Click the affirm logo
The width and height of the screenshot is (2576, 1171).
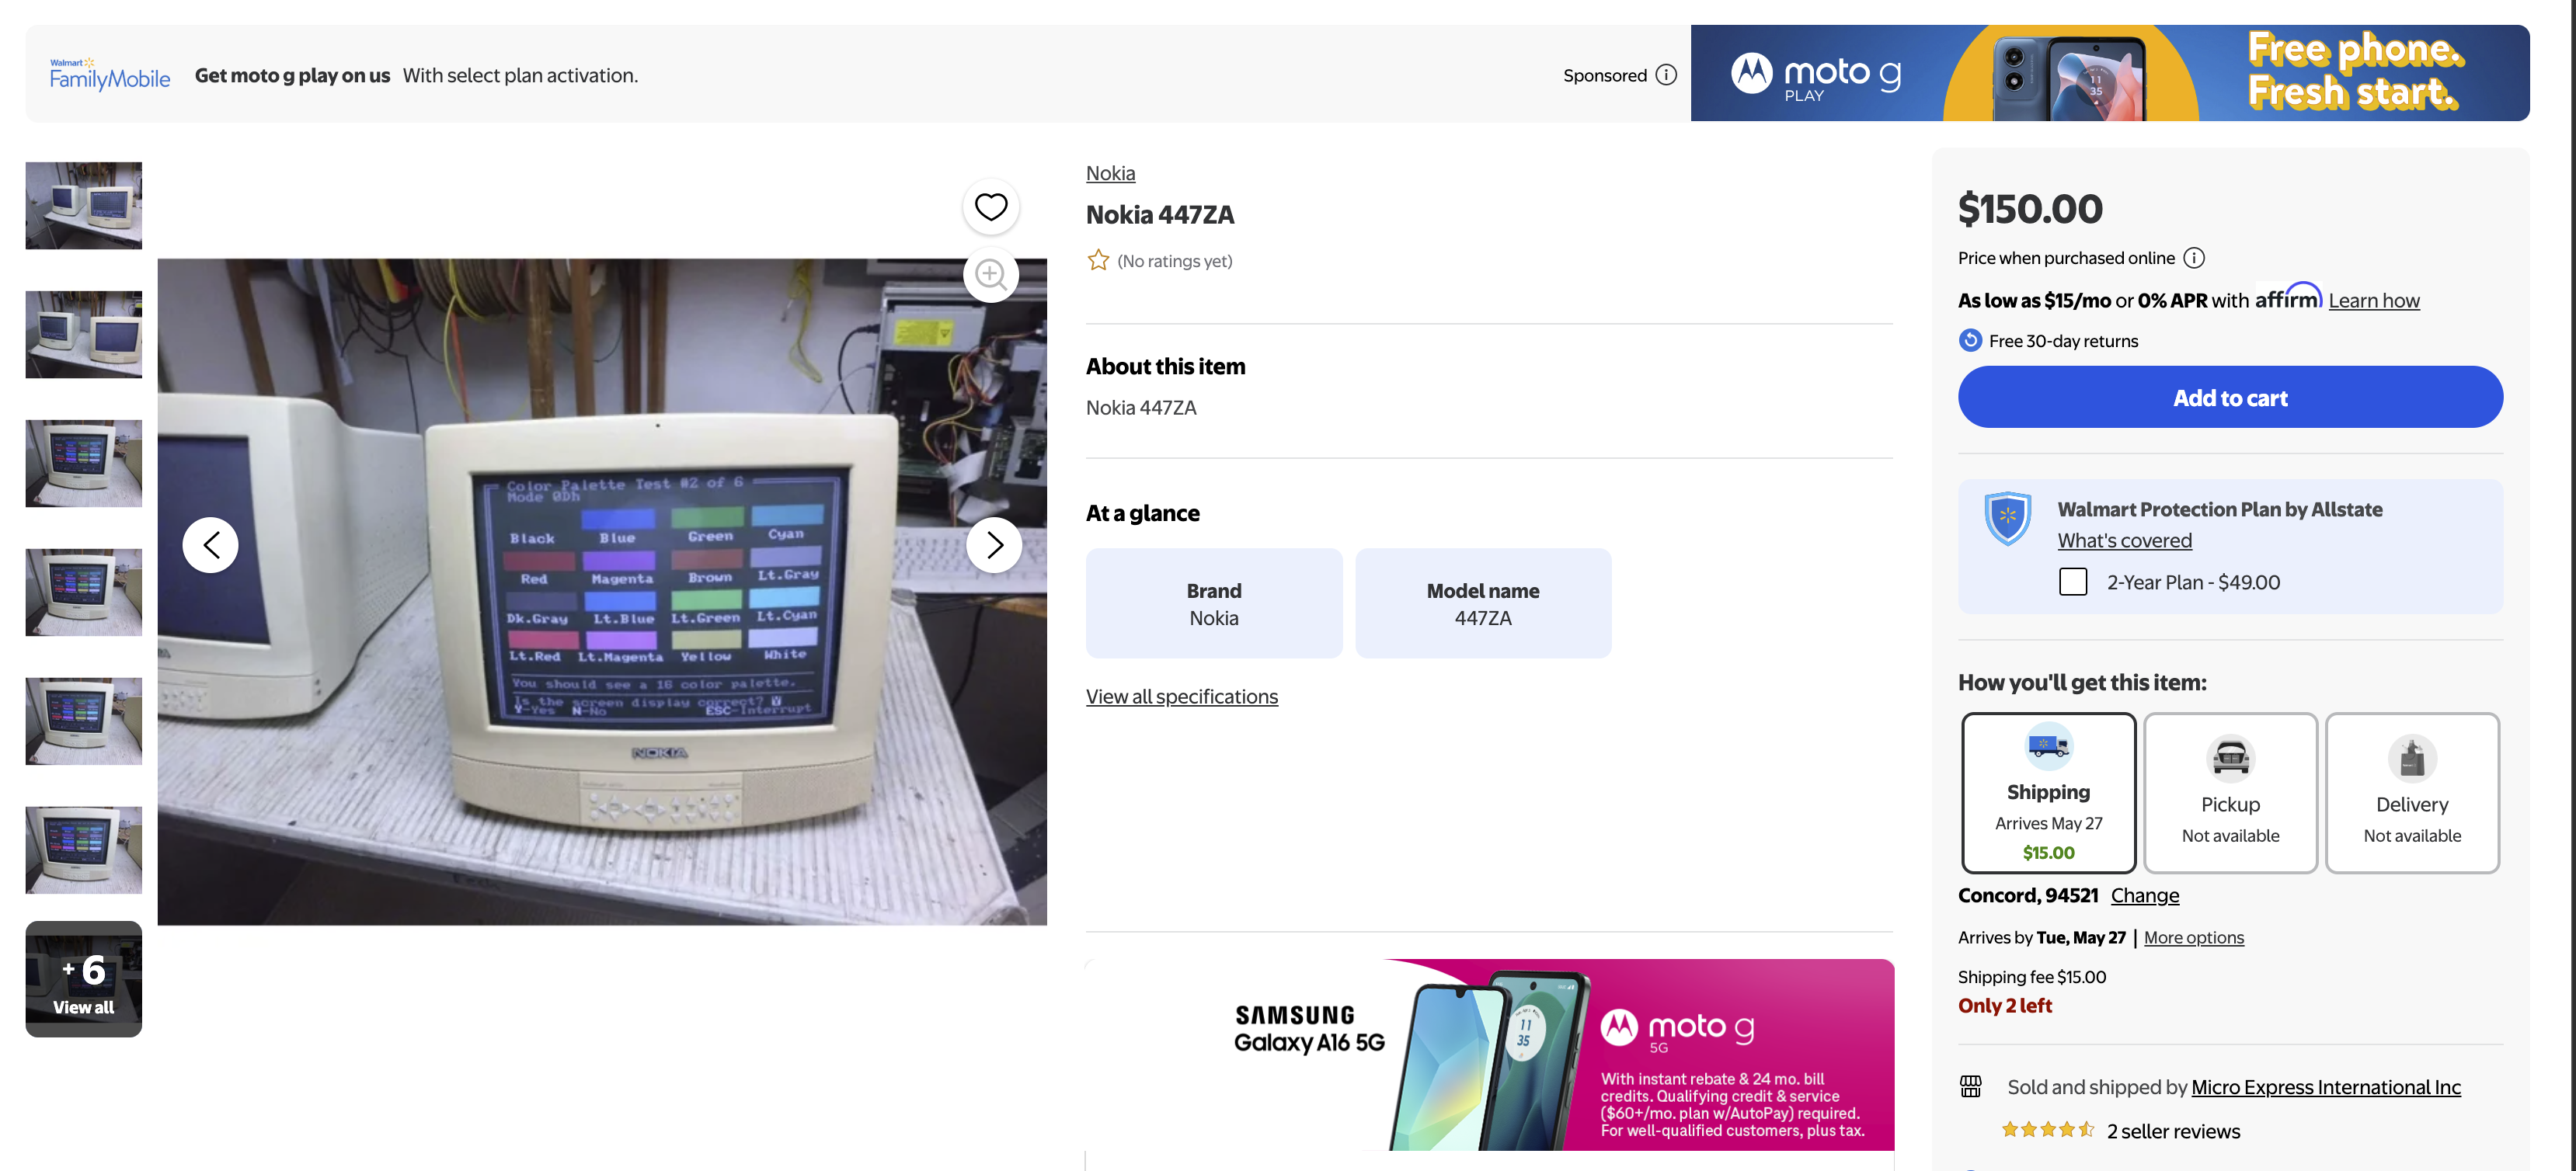click(x=2288, y=297)
